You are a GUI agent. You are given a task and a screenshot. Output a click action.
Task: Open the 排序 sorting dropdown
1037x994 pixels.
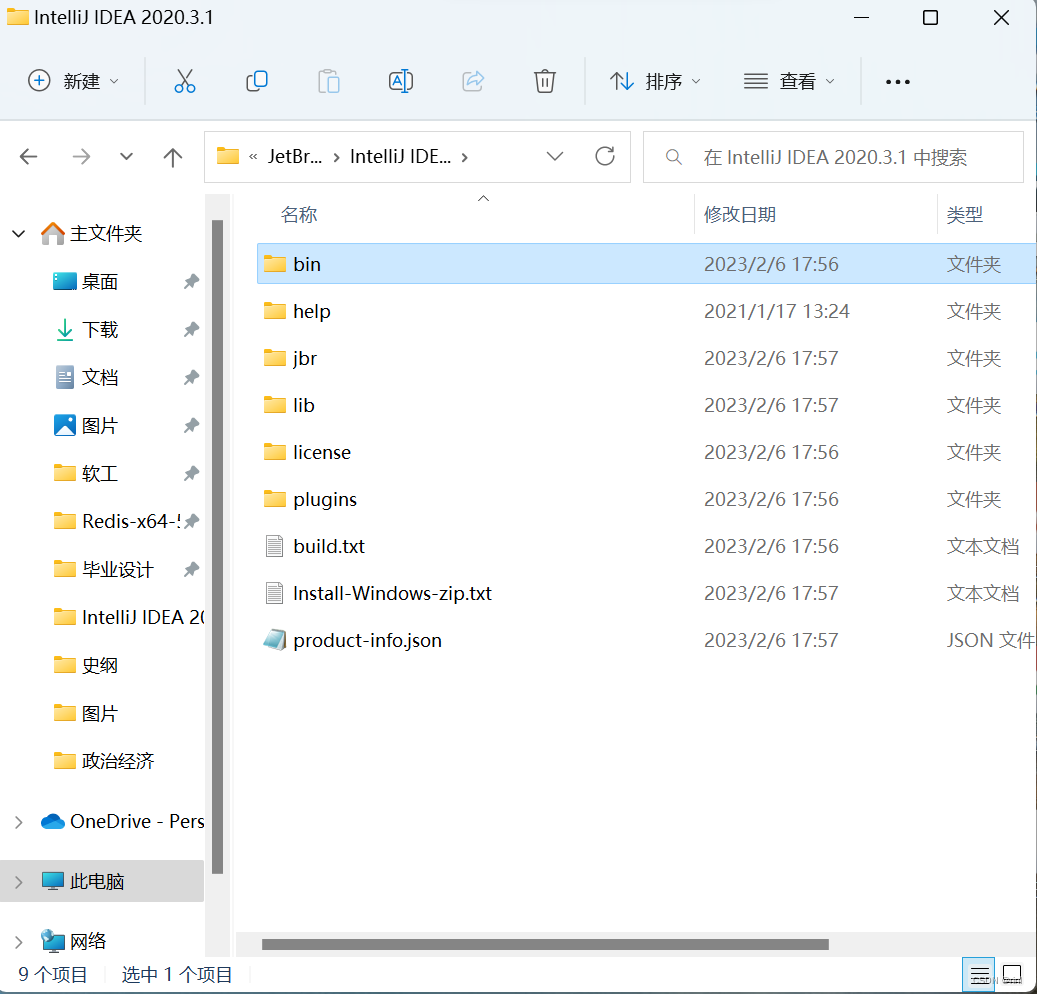click(x=655, y=81)
